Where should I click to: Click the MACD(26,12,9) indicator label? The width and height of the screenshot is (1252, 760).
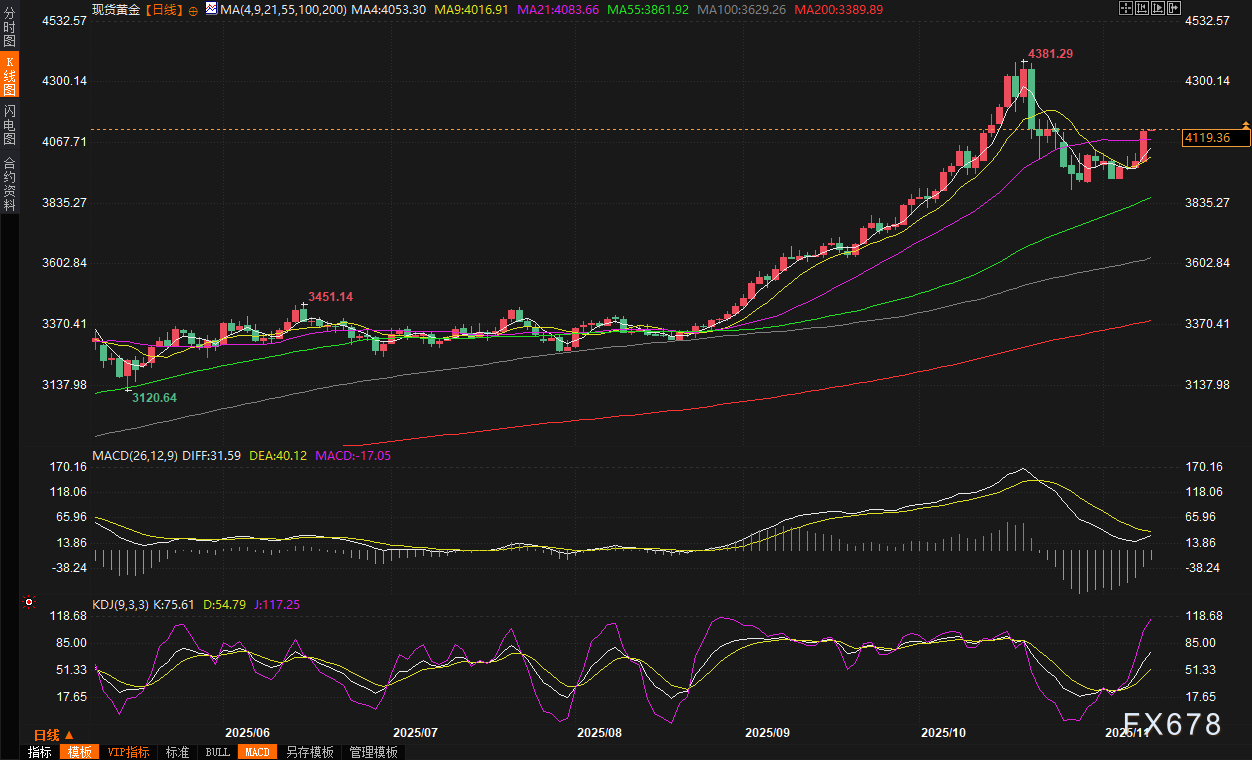pyautogui.click(x=136, y=455)
